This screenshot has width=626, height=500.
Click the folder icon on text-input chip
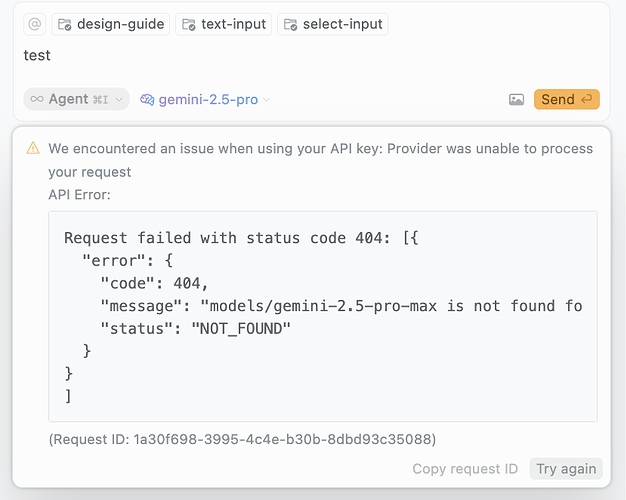click(188, 24)
